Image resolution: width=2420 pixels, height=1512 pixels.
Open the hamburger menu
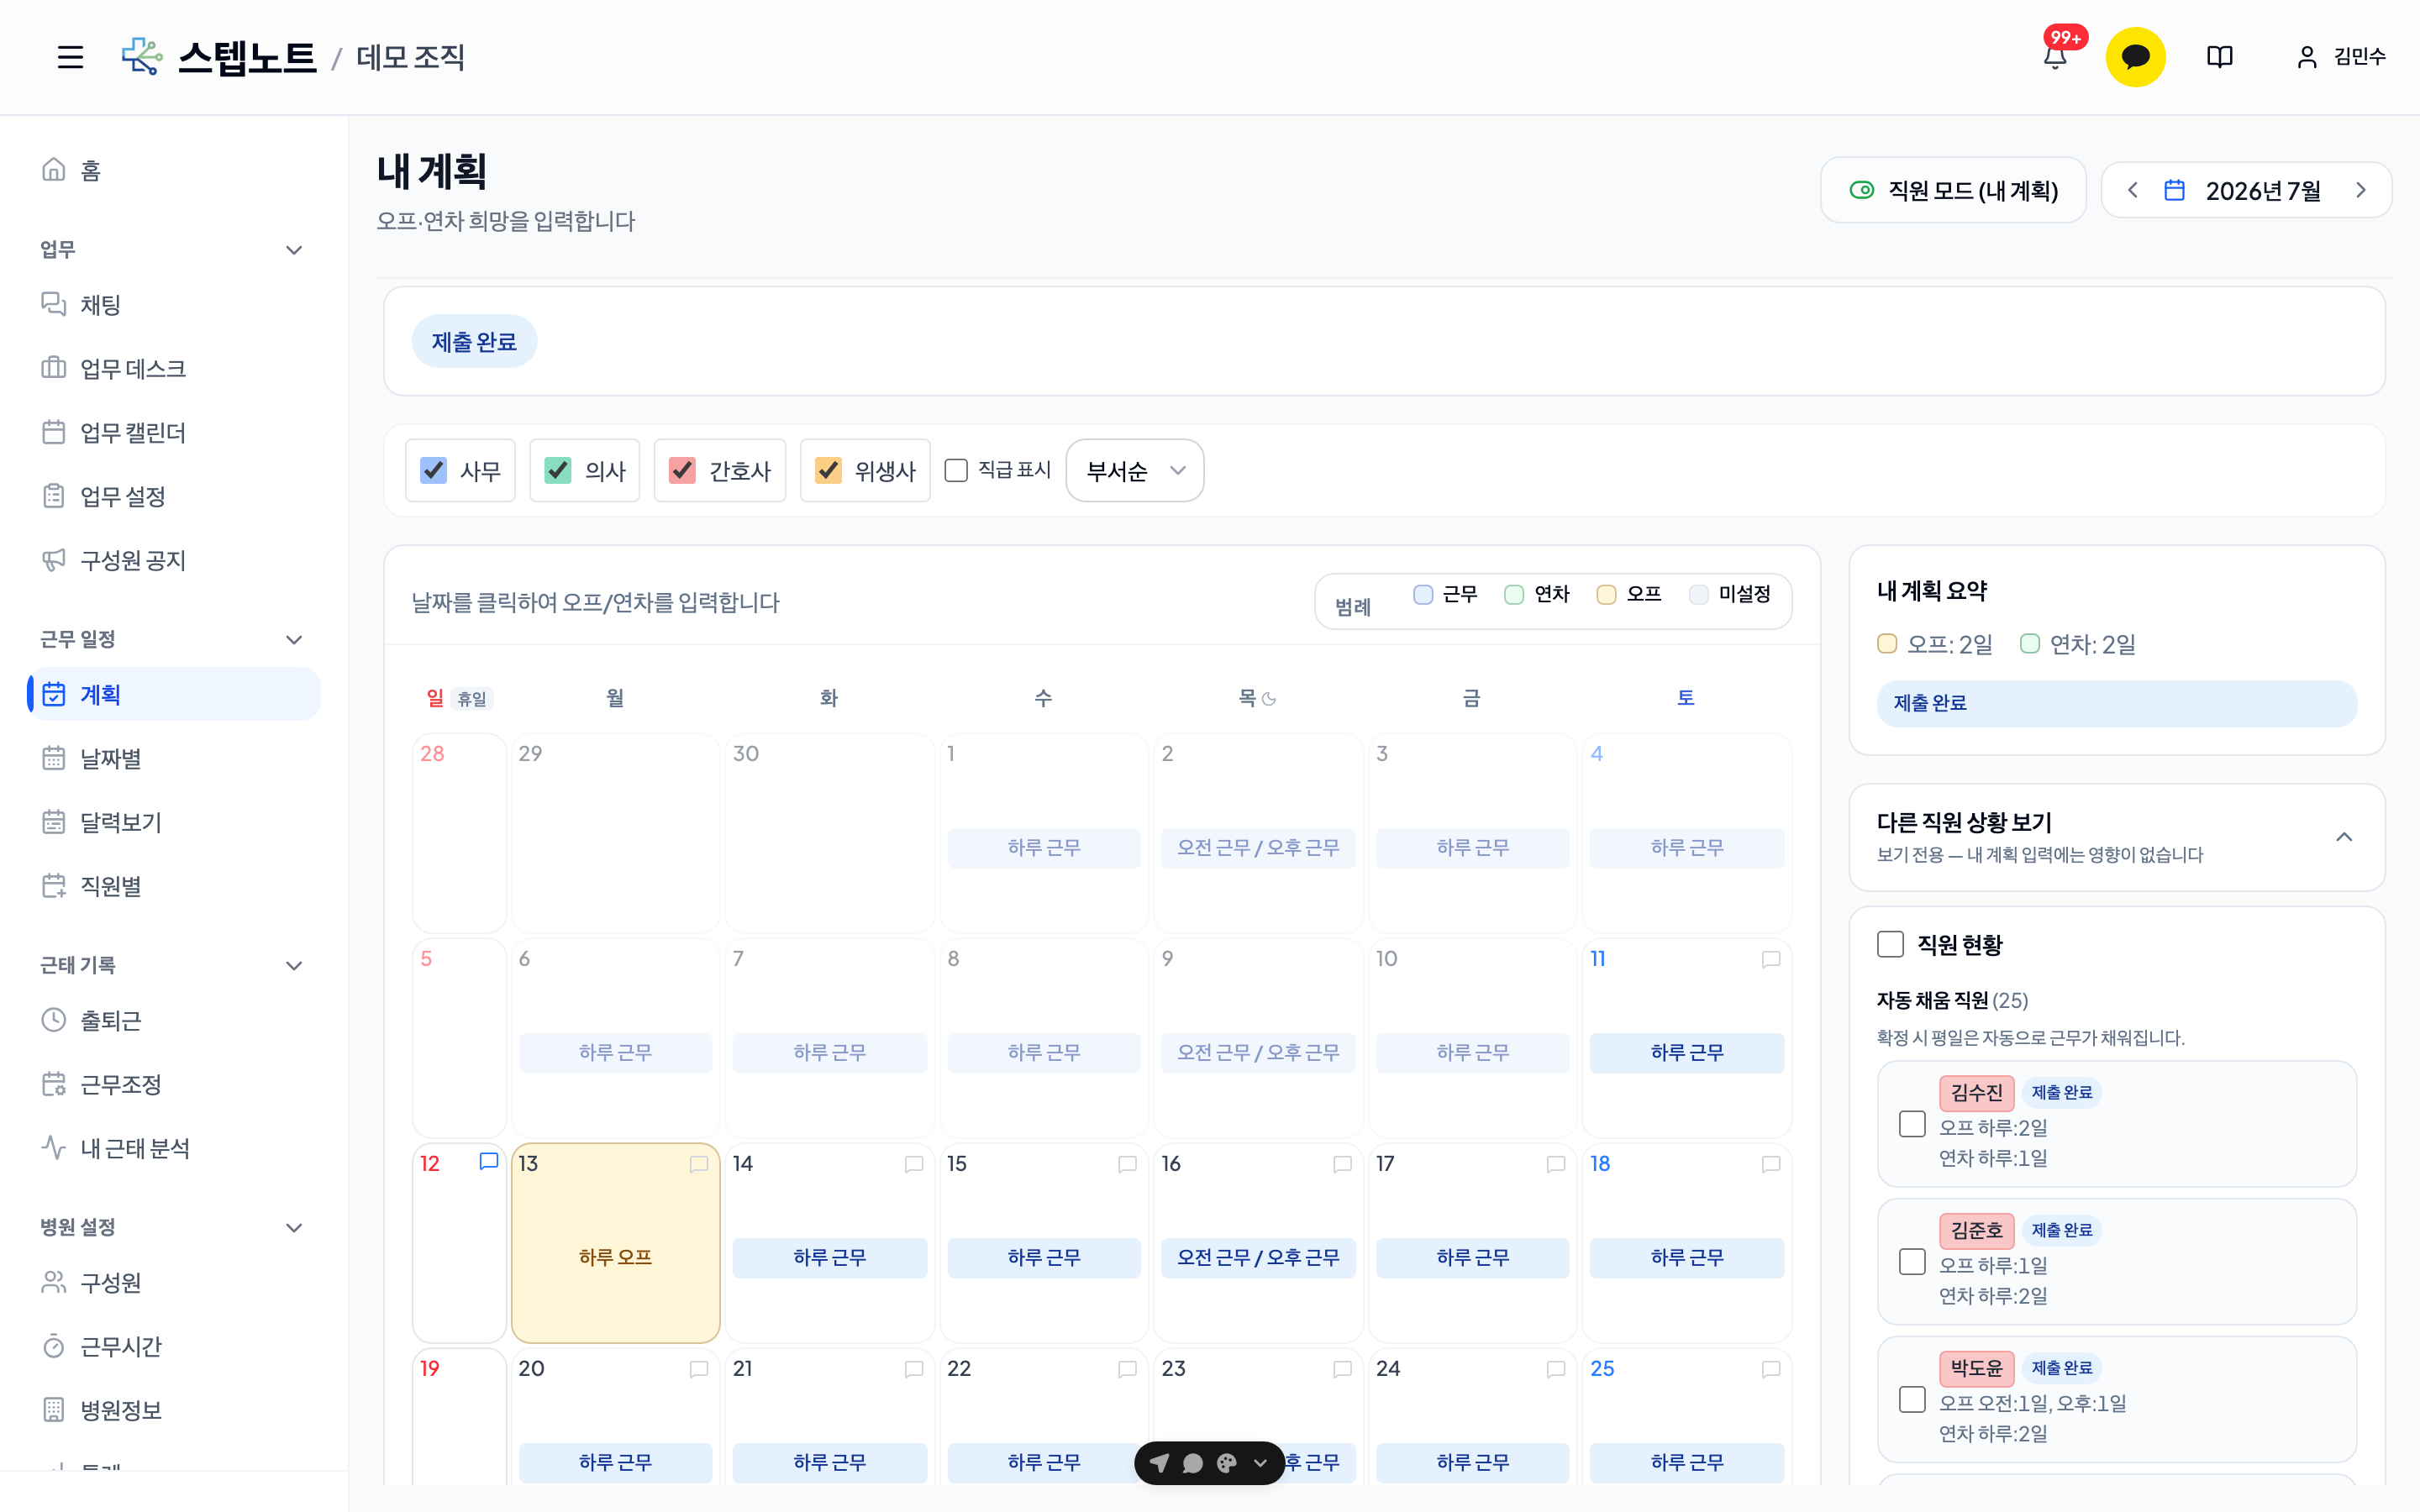pos(70,57)
